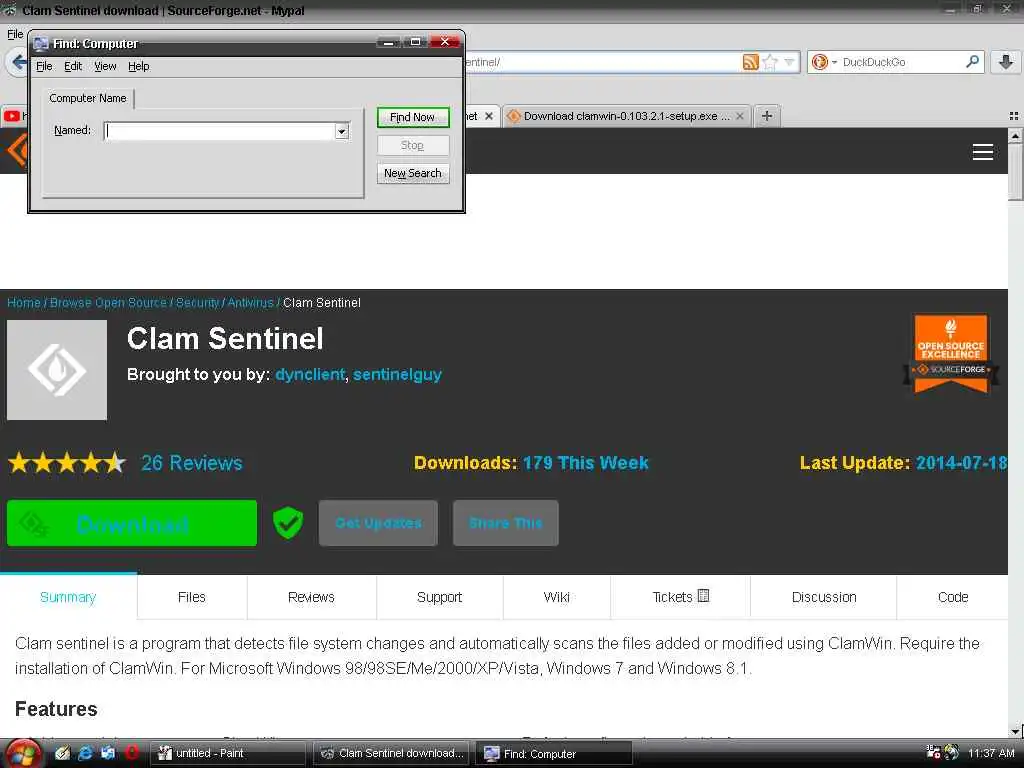Click the Last Update date 2014-07-18
This screenshot has height=768, width=1024.
(x=961, y=462)
